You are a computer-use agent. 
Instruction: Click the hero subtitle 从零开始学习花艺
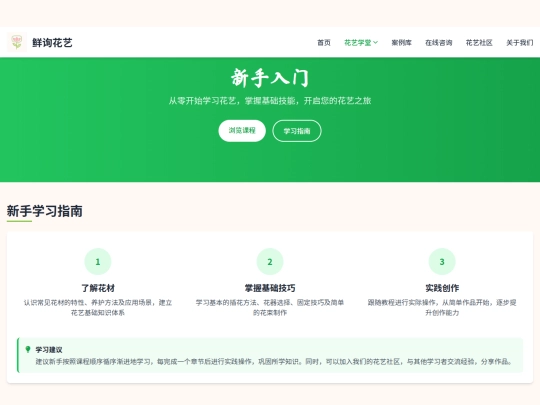[x=270, y=101]
